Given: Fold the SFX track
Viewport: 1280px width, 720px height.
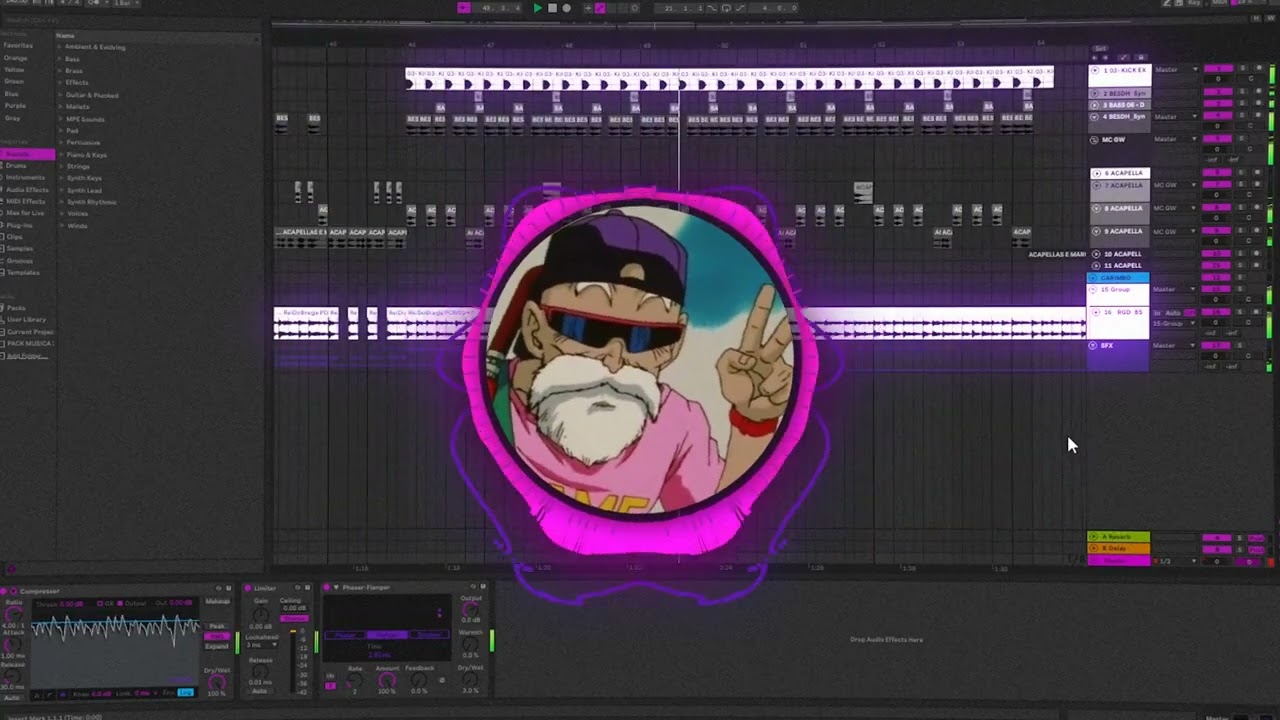Looking at the screenshot, I should (1092, 345).
